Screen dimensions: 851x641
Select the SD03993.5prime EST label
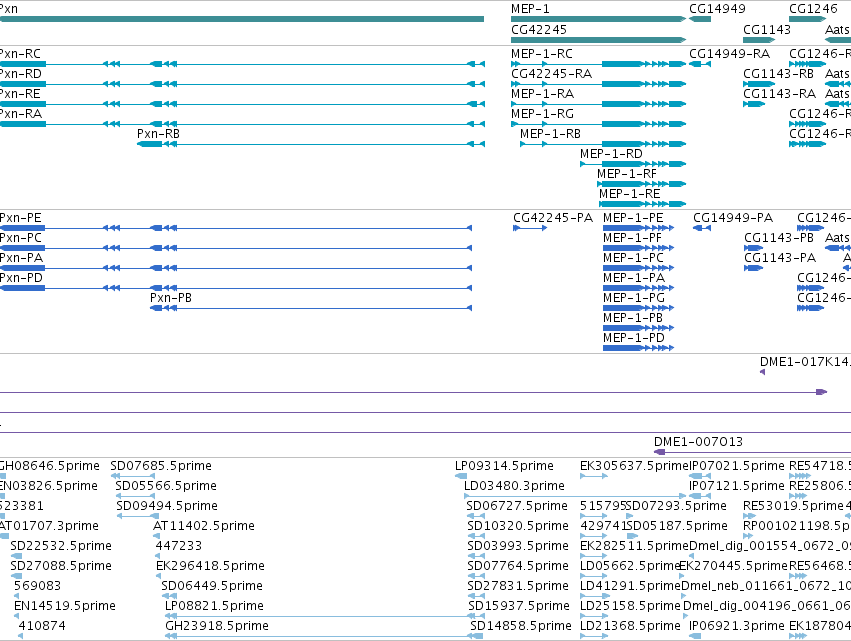[x=518, y=546]
